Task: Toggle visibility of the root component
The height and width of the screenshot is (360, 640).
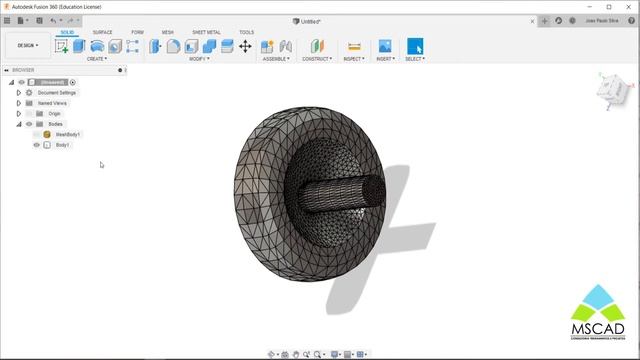Action: click(x=22, y=82)
